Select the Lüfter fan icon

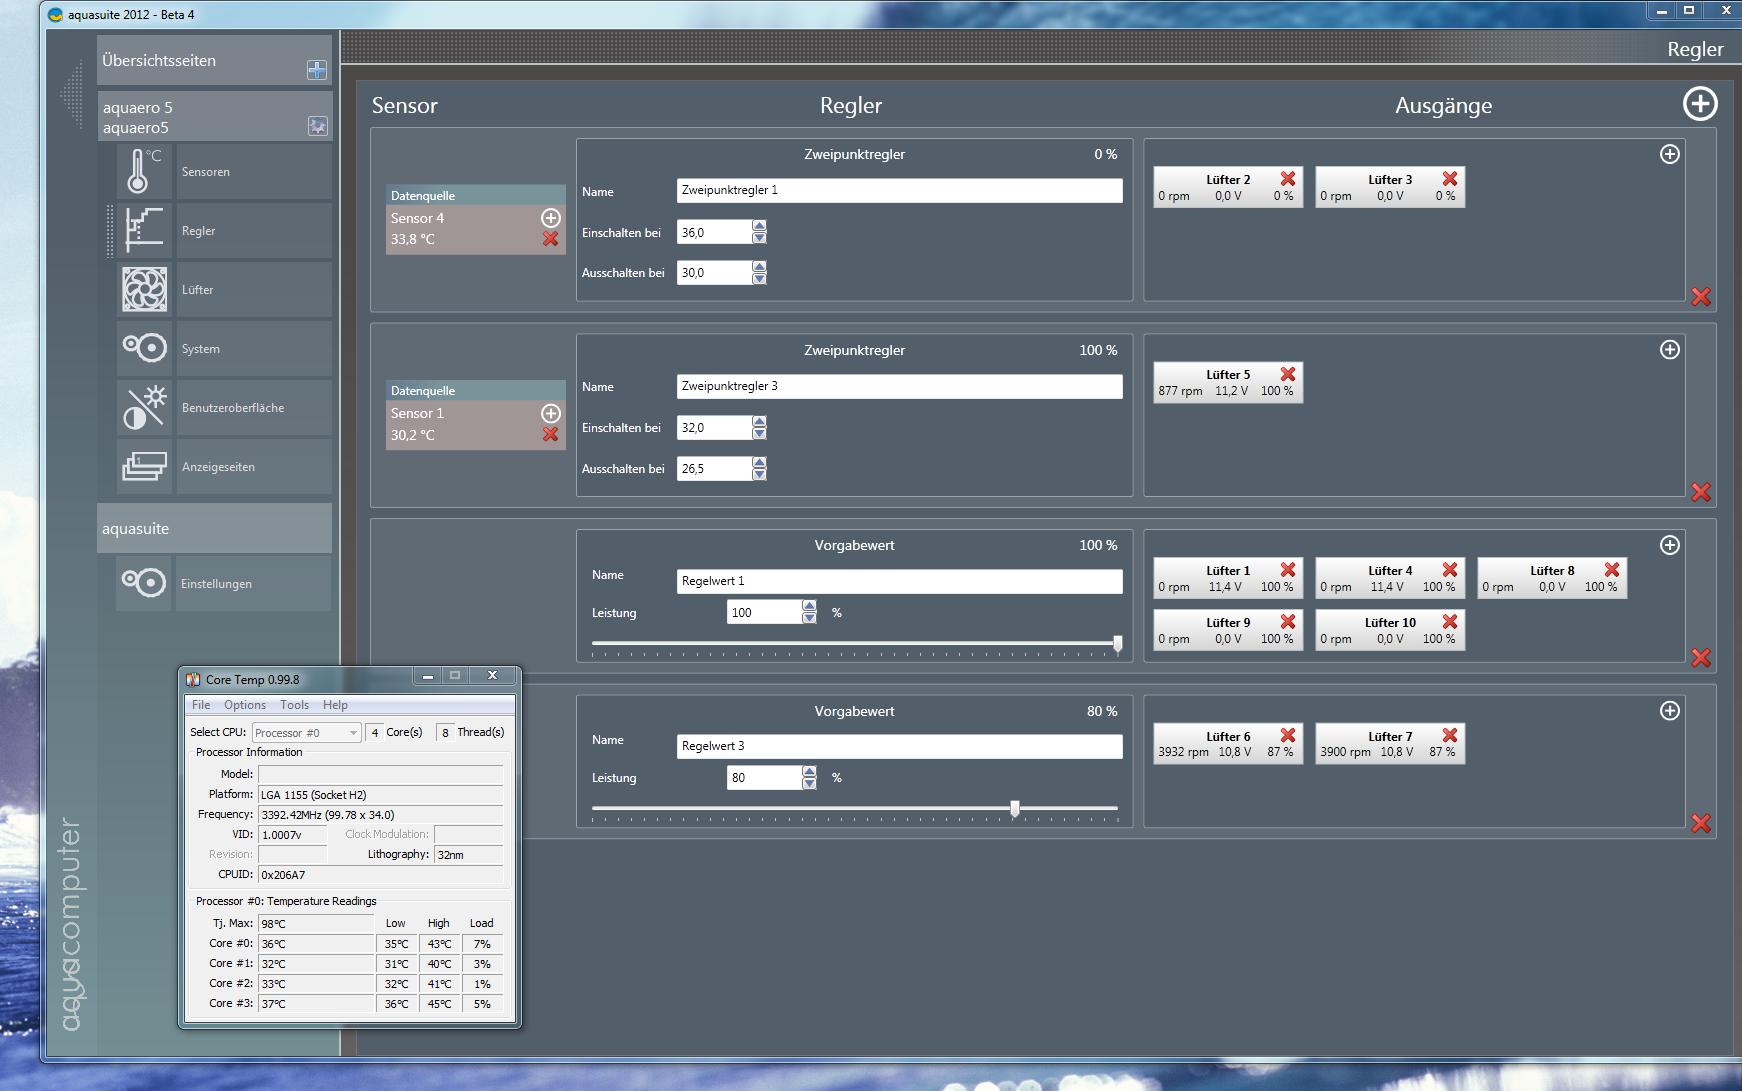pyautogui.click(x=144, y=290)
